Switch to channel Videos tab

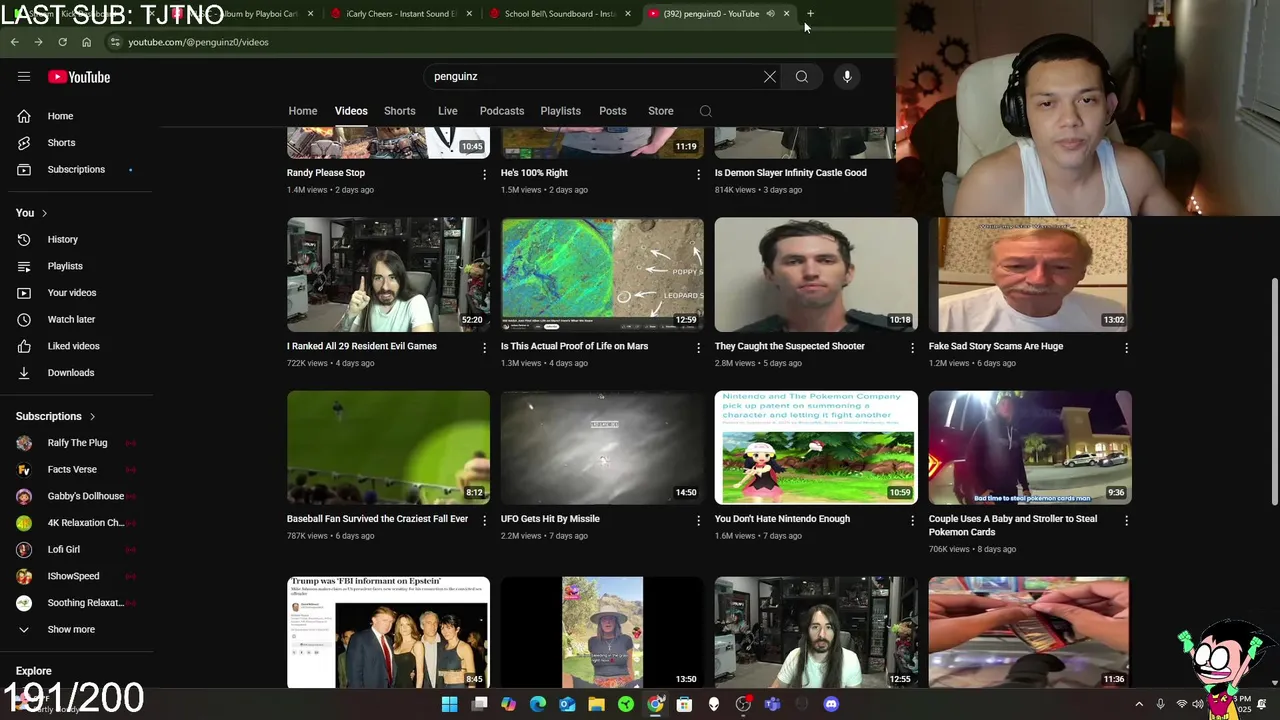(351, 111)
